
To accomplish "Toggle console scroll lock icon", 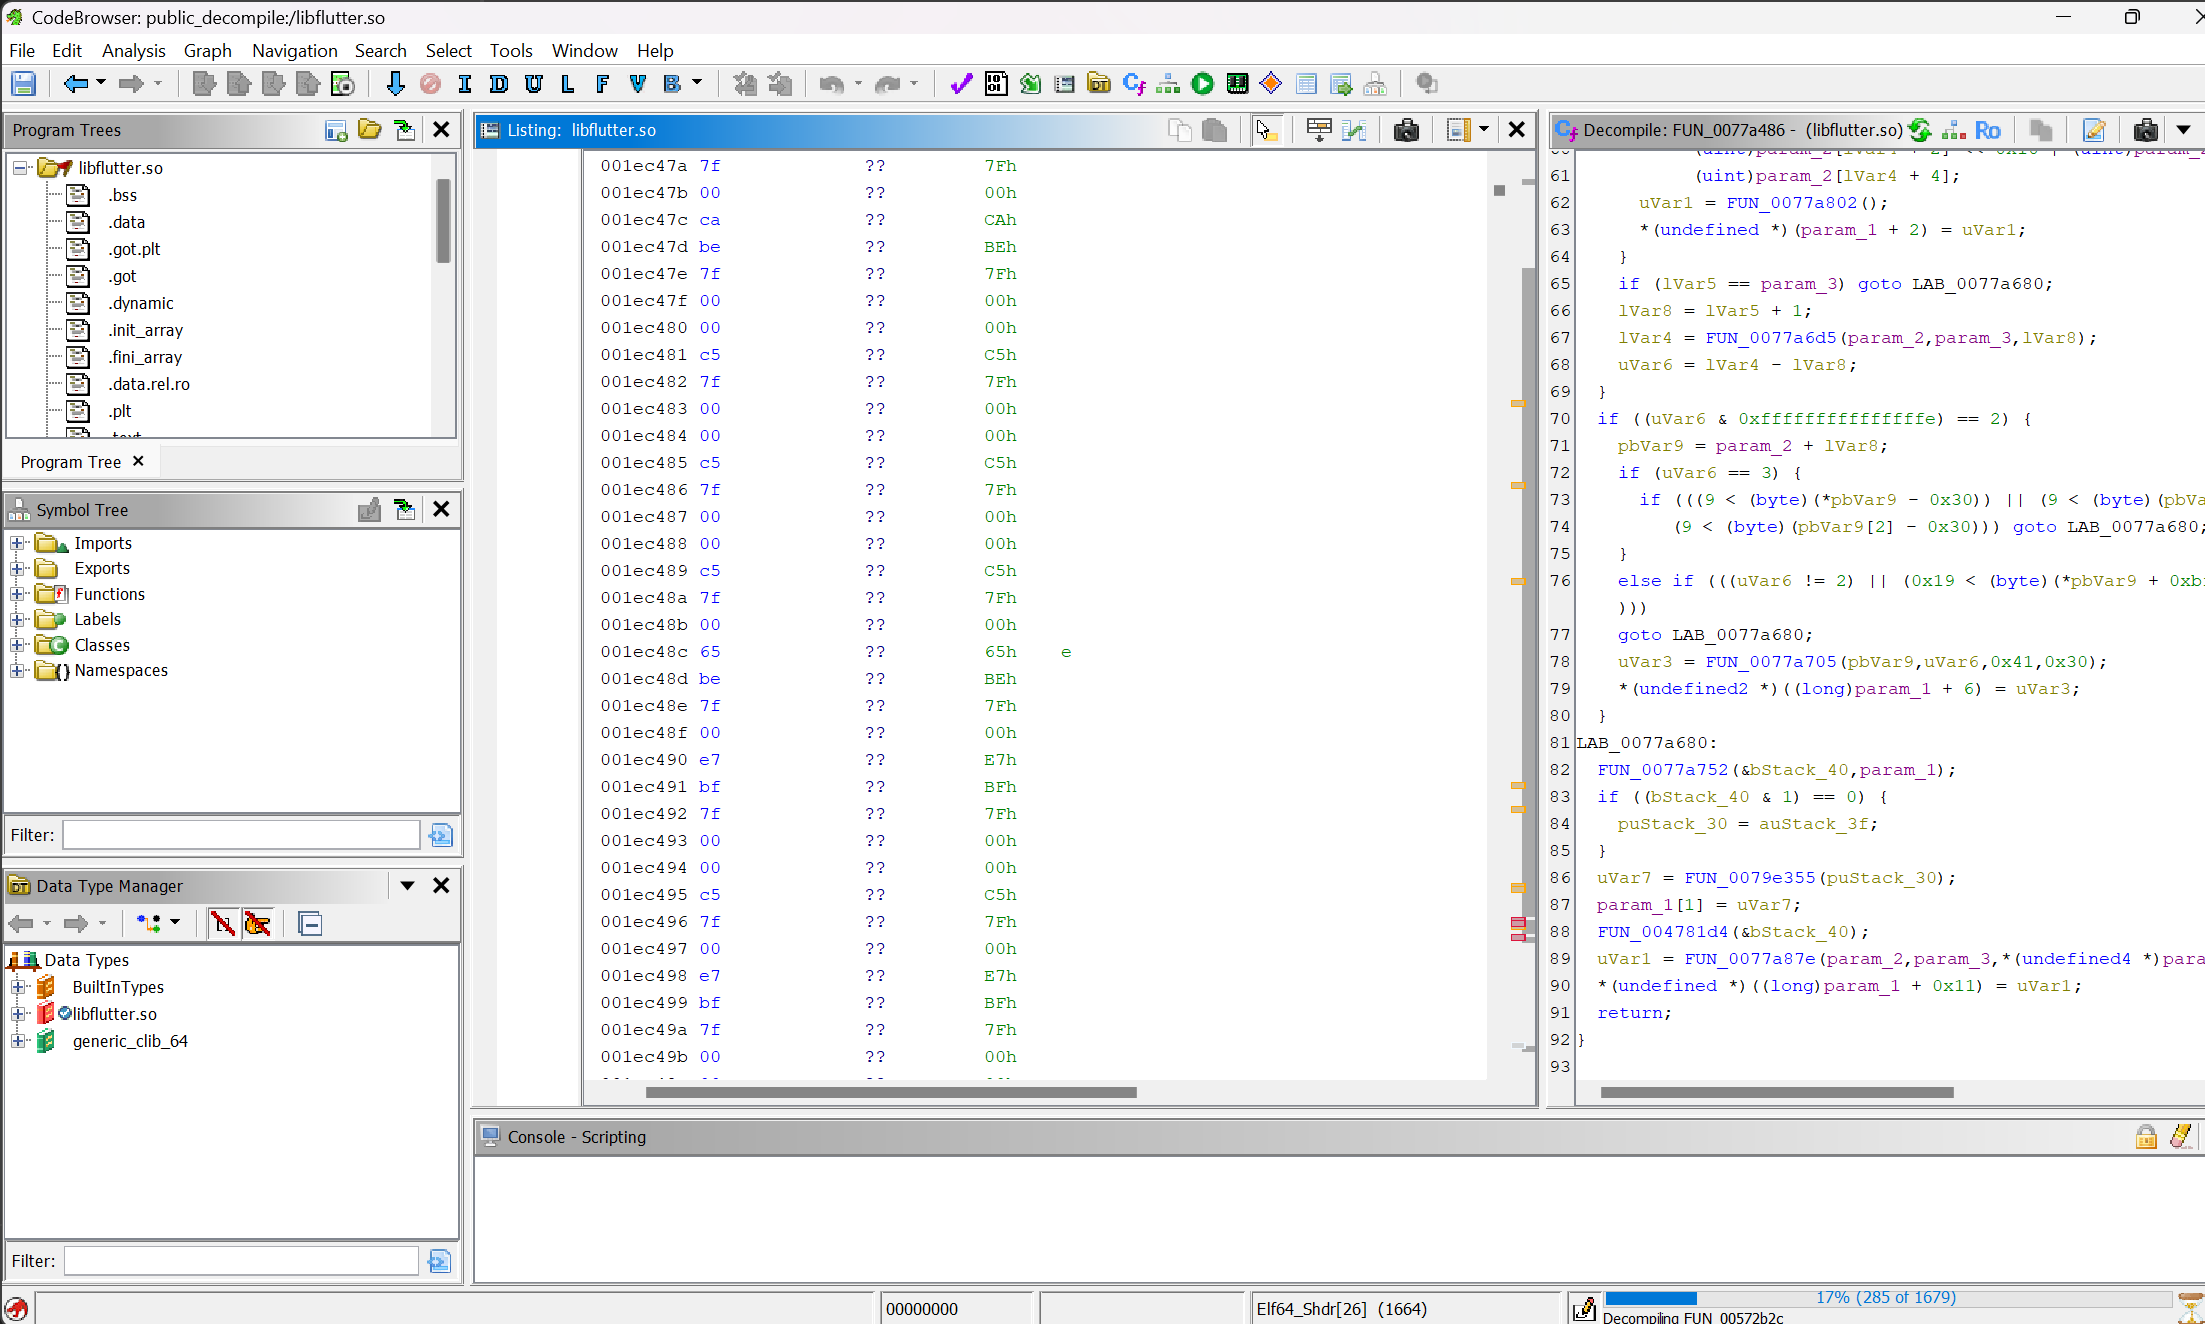I will click(x=2146, y=1137).
